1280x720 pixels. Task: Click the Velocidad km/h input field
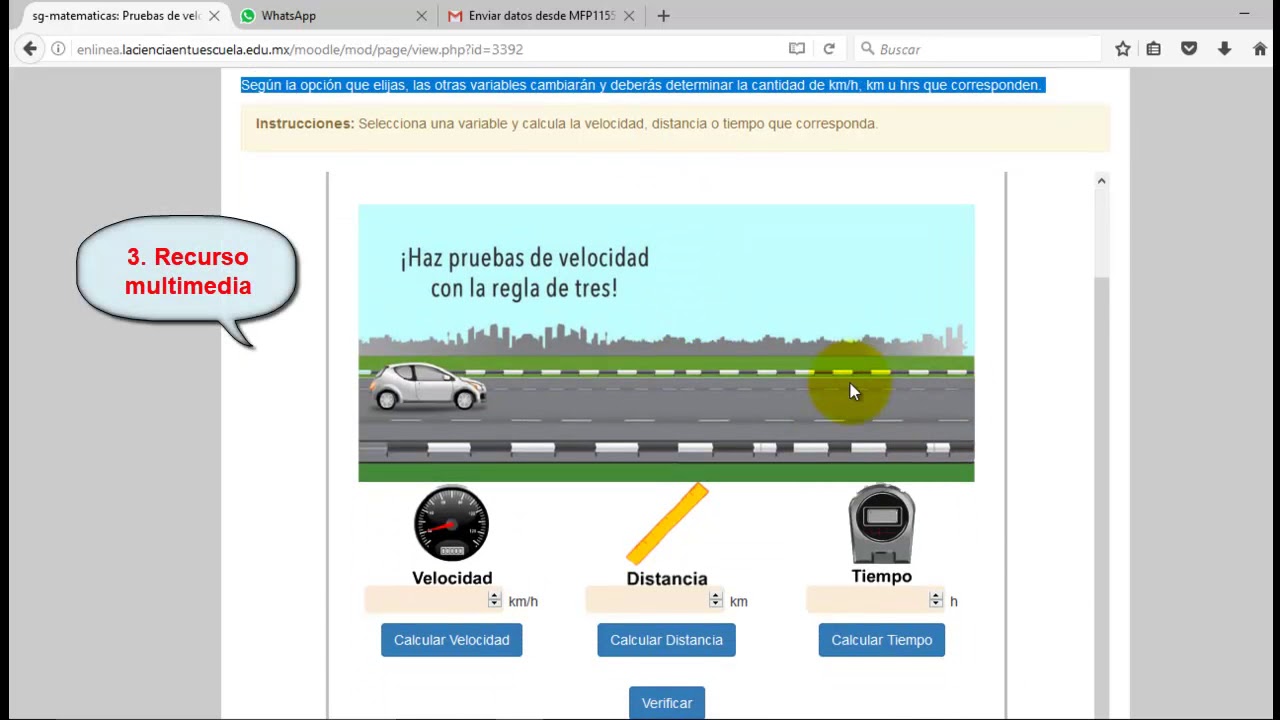tap(433, 600)
